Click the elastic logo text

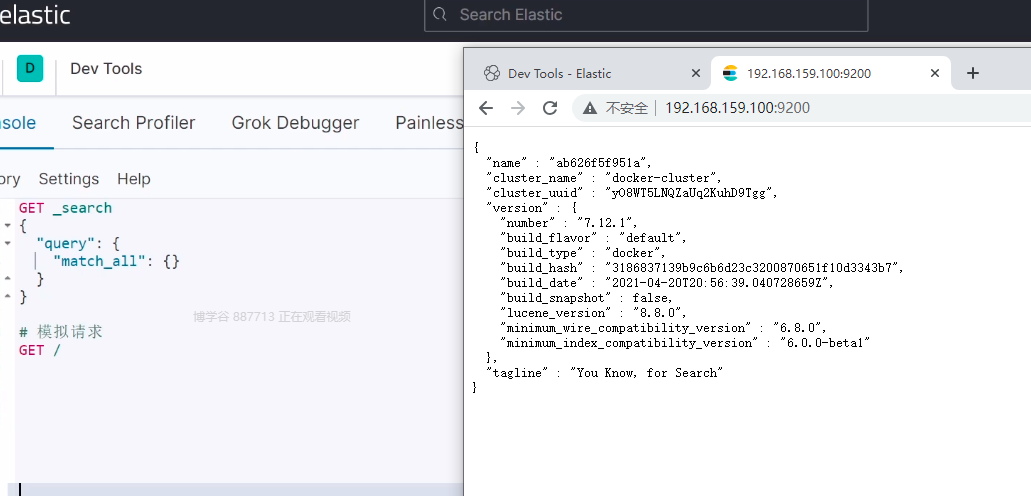(36, 15)
